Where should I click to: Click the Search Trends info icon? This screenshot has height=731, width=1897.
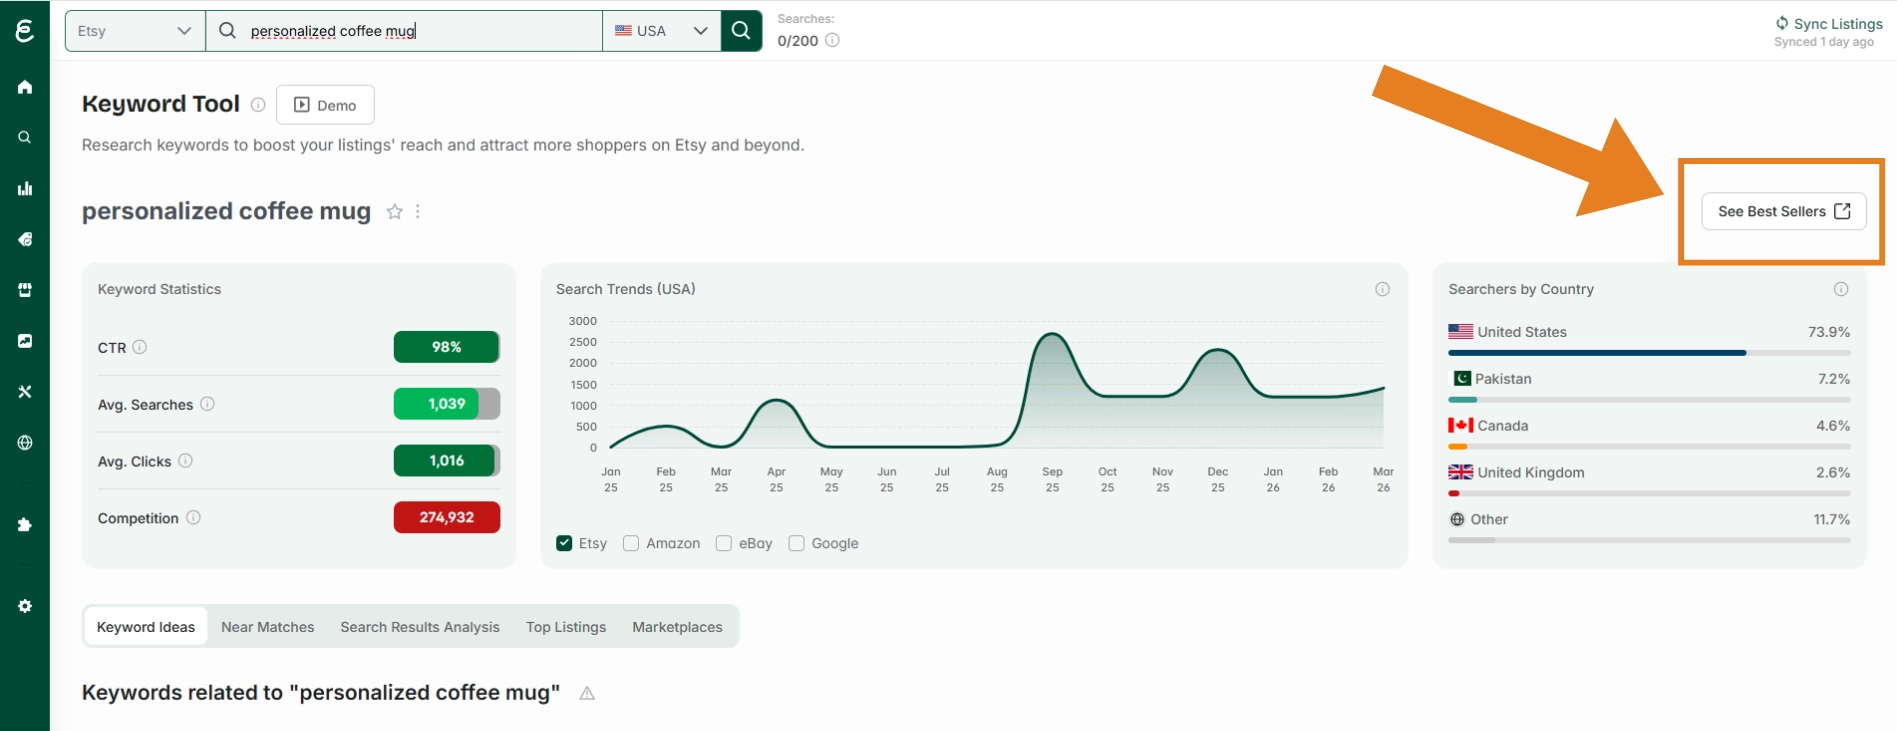(1383, 289)
